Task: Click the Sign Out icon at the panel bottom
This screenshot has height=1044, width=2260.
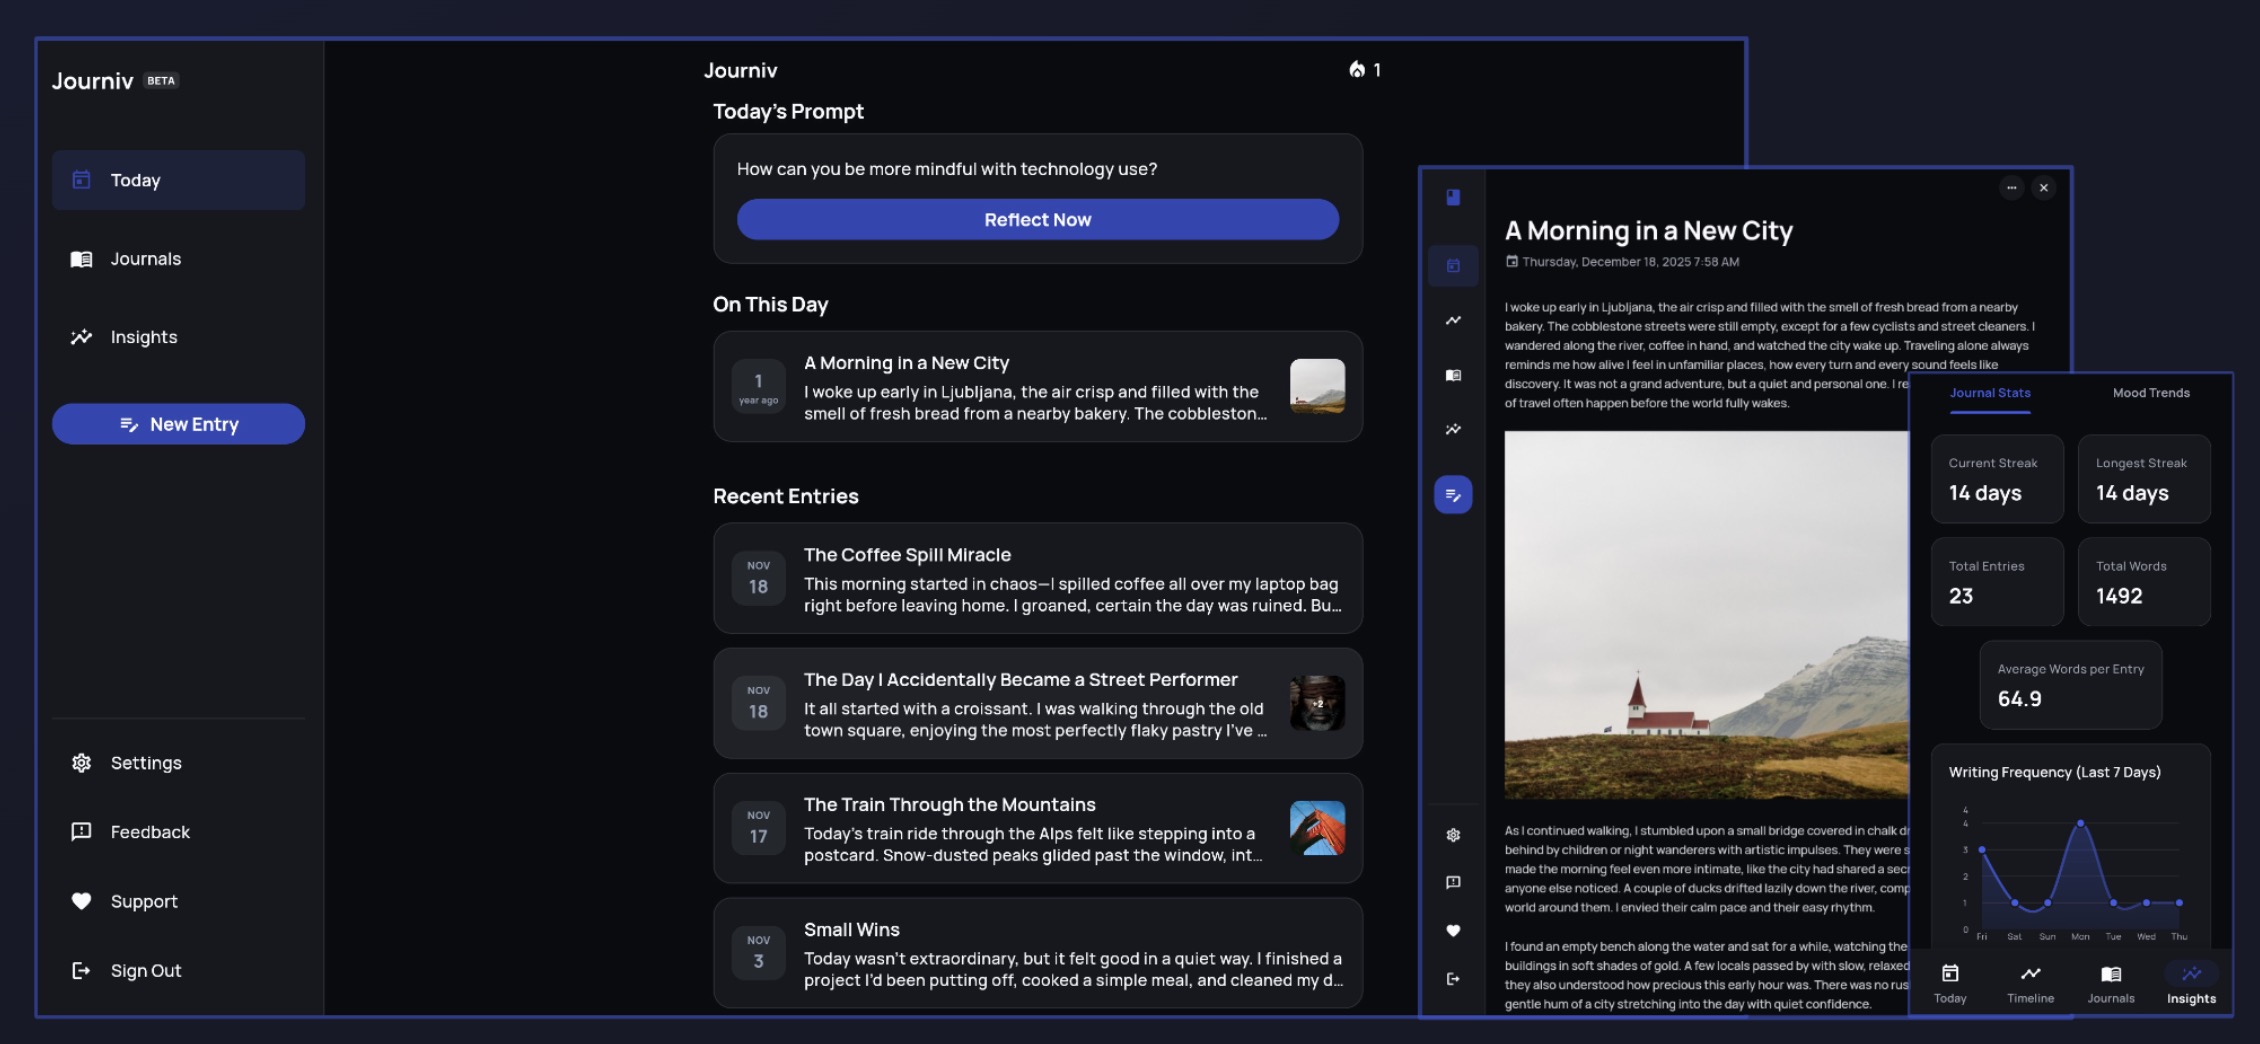Action: click(x=1452, y=978)
